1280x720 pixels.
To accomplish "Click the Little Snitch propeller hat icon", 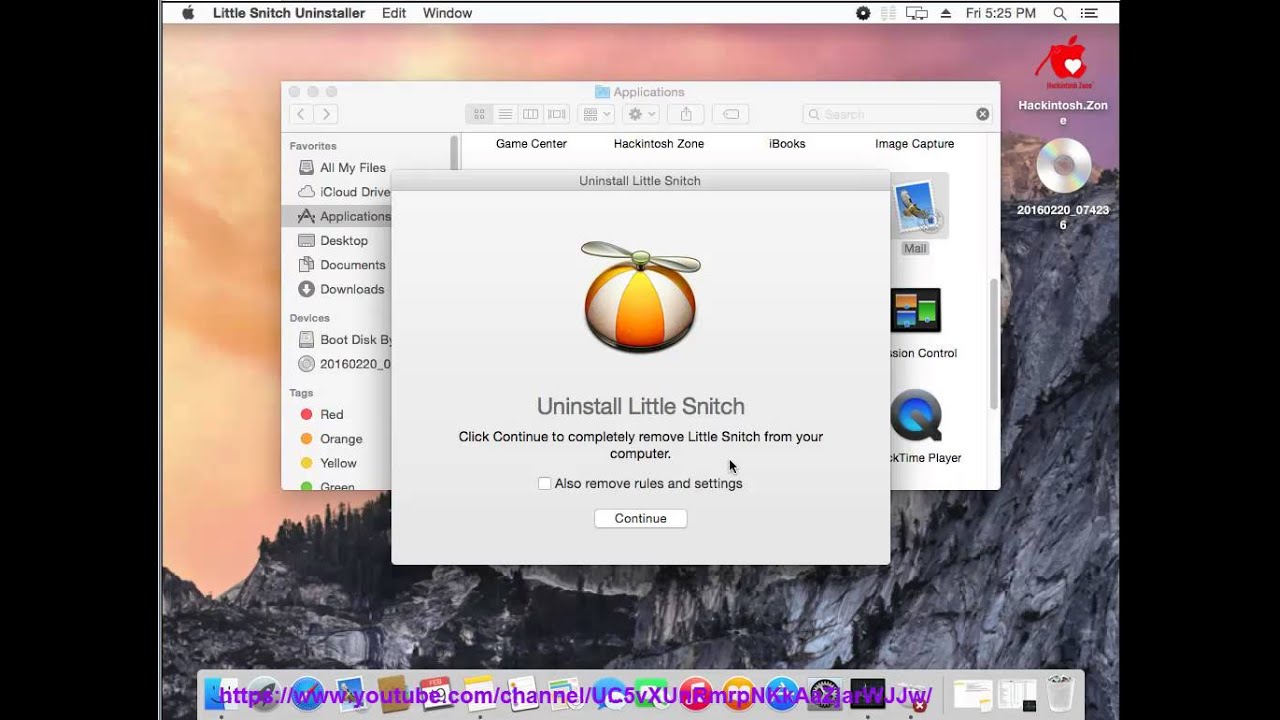I will tap(640, 295).
